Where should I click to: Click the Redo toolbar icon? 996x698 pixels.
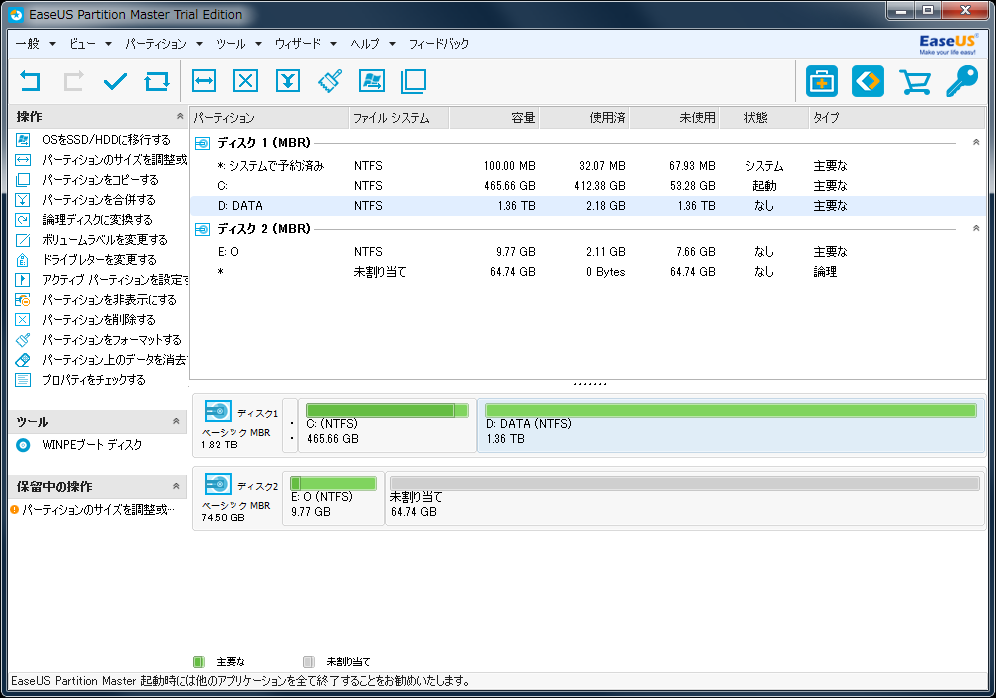(x=73, y=81)
